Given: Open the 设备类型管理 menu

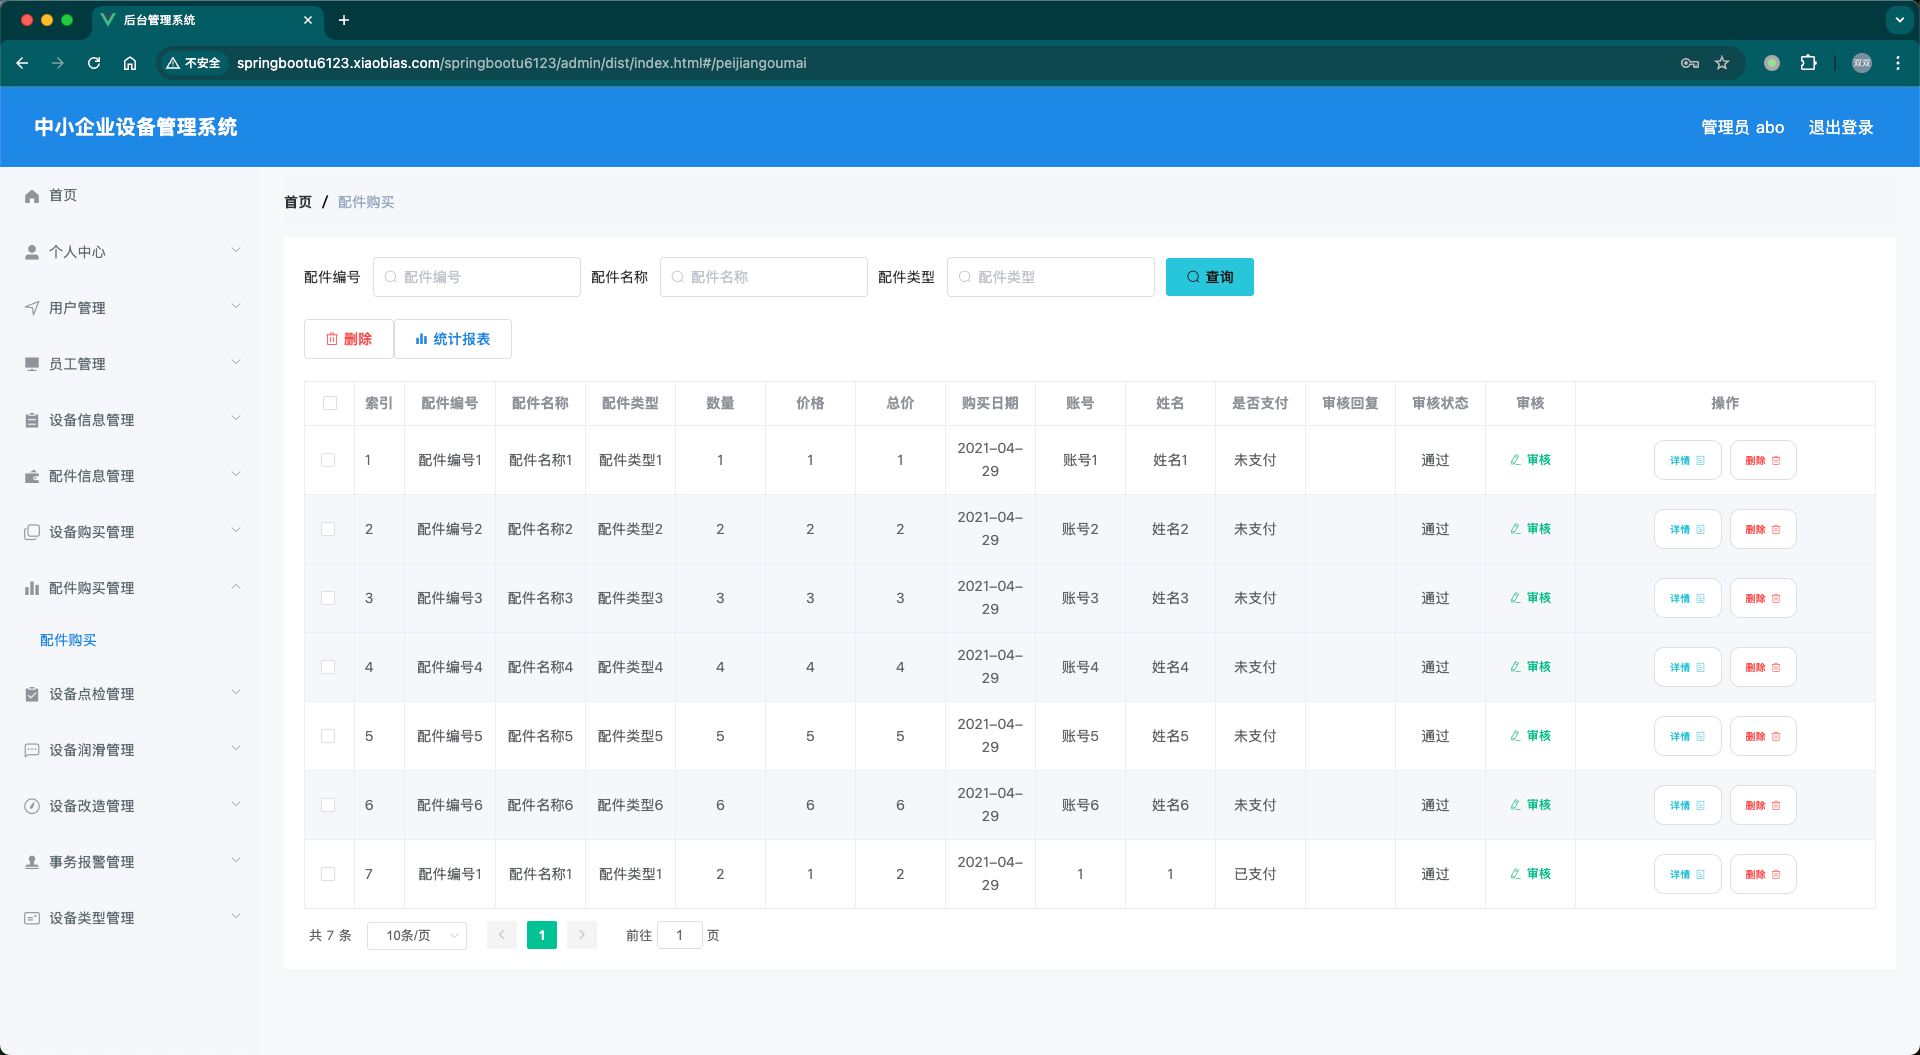Looking at the screenshot, I should click(x=130, y=918).
